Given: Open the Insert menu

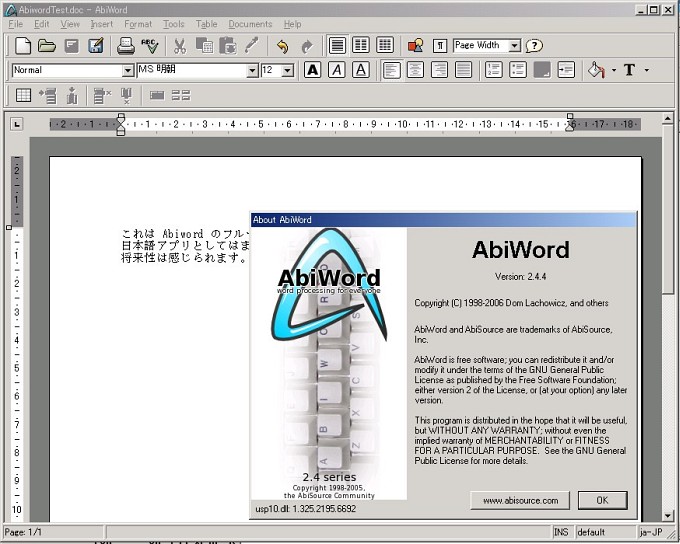Looking at the screenshot, I should [x=101, y=24].
